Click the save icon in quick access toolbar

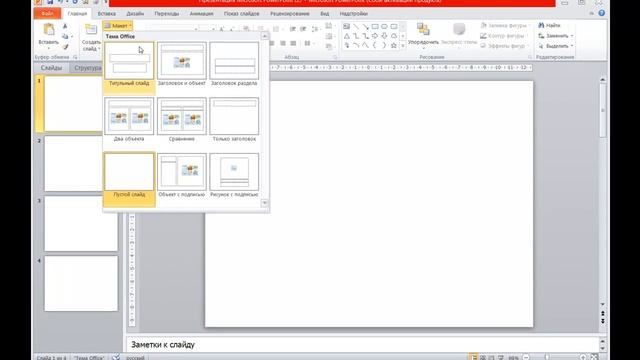[x=49, y=2]
